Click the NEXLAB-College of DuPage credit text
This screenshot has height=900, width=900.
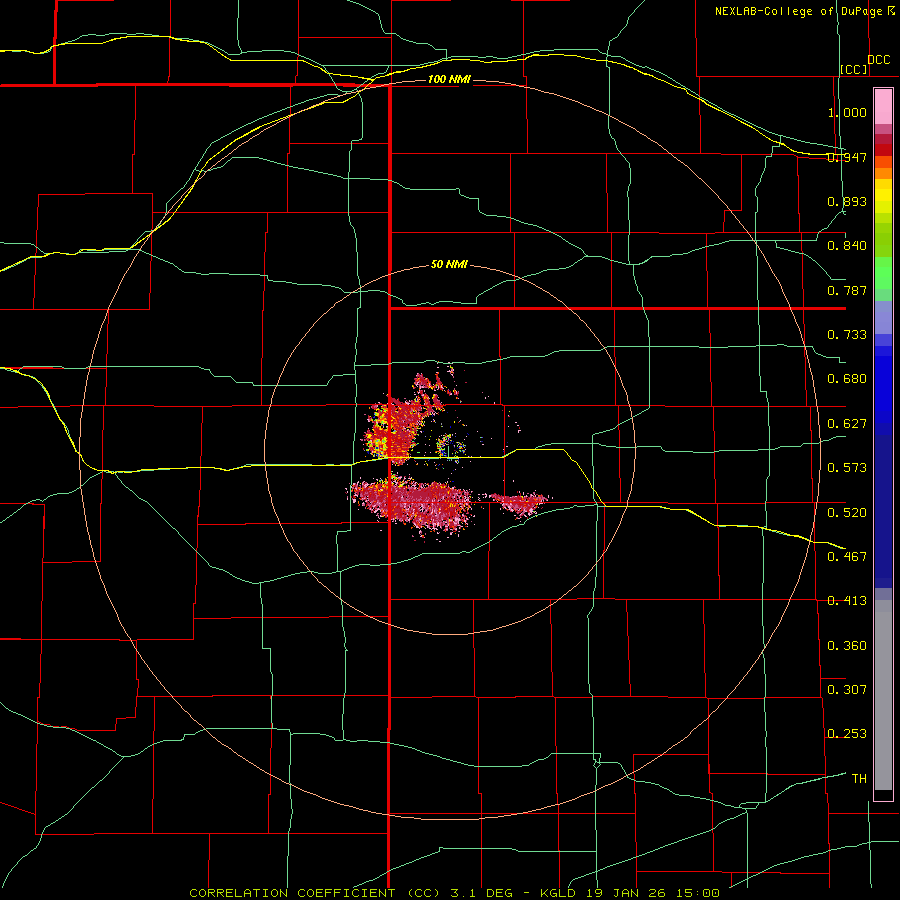click(804, 11)
